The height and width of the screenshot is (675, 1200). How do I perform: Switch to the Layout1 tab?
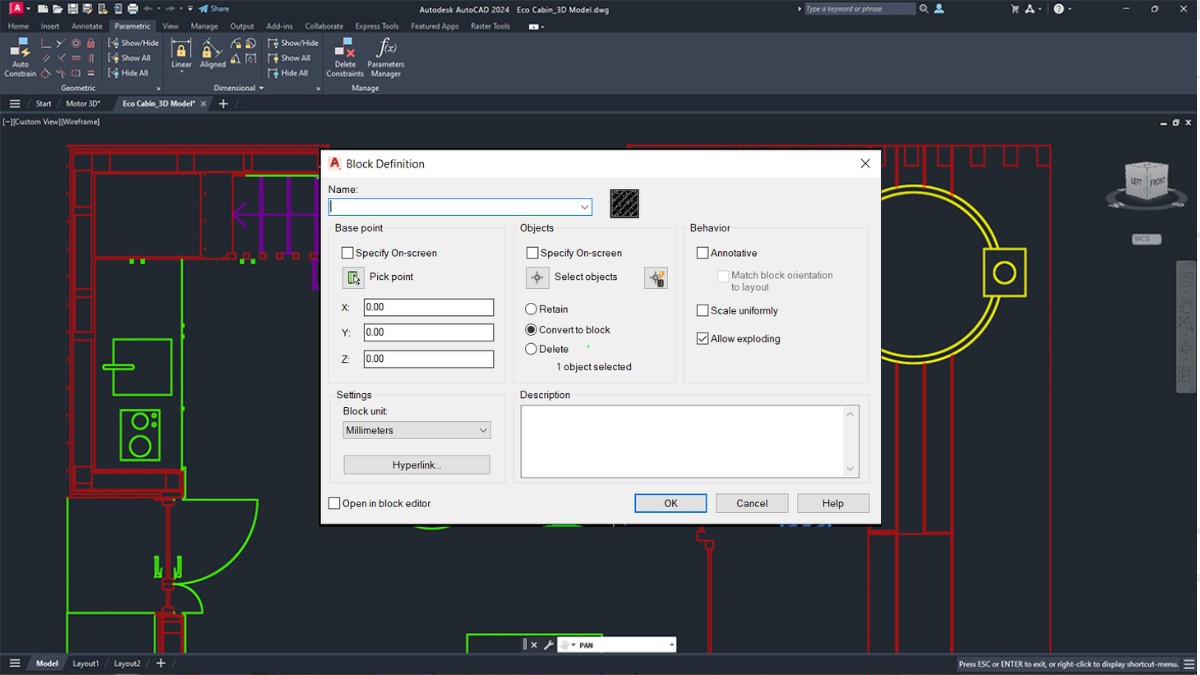point(86,663)
